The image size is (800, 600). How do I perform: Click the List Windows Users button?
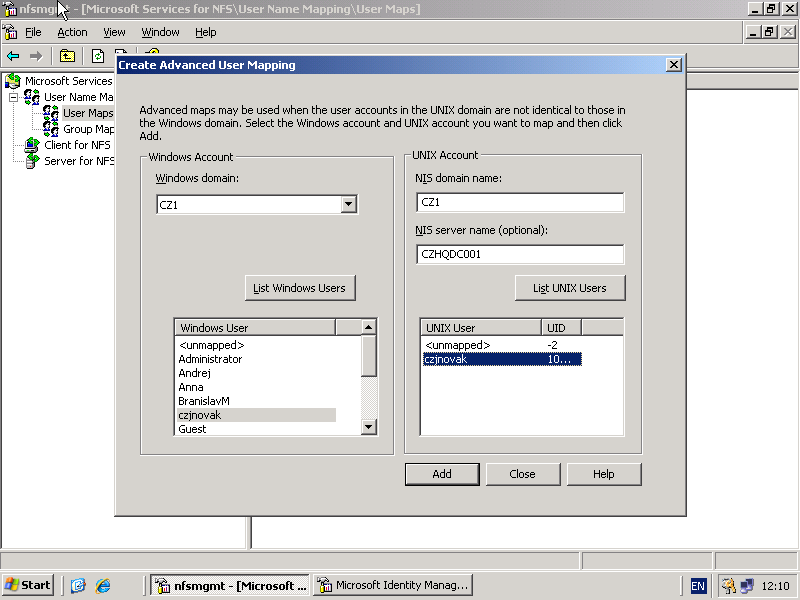300,288
